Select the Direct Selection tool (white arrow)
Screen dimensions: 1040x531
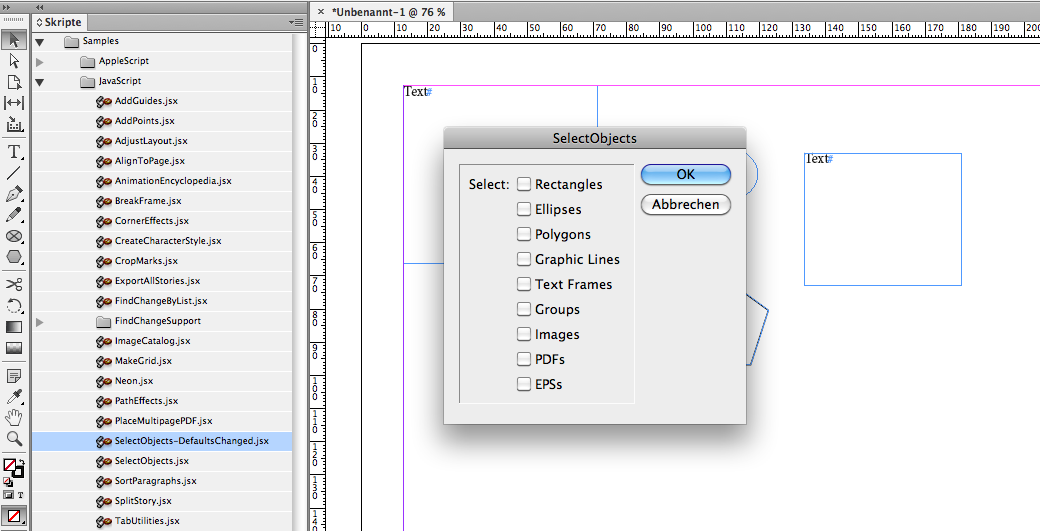[x=14, y=61]
